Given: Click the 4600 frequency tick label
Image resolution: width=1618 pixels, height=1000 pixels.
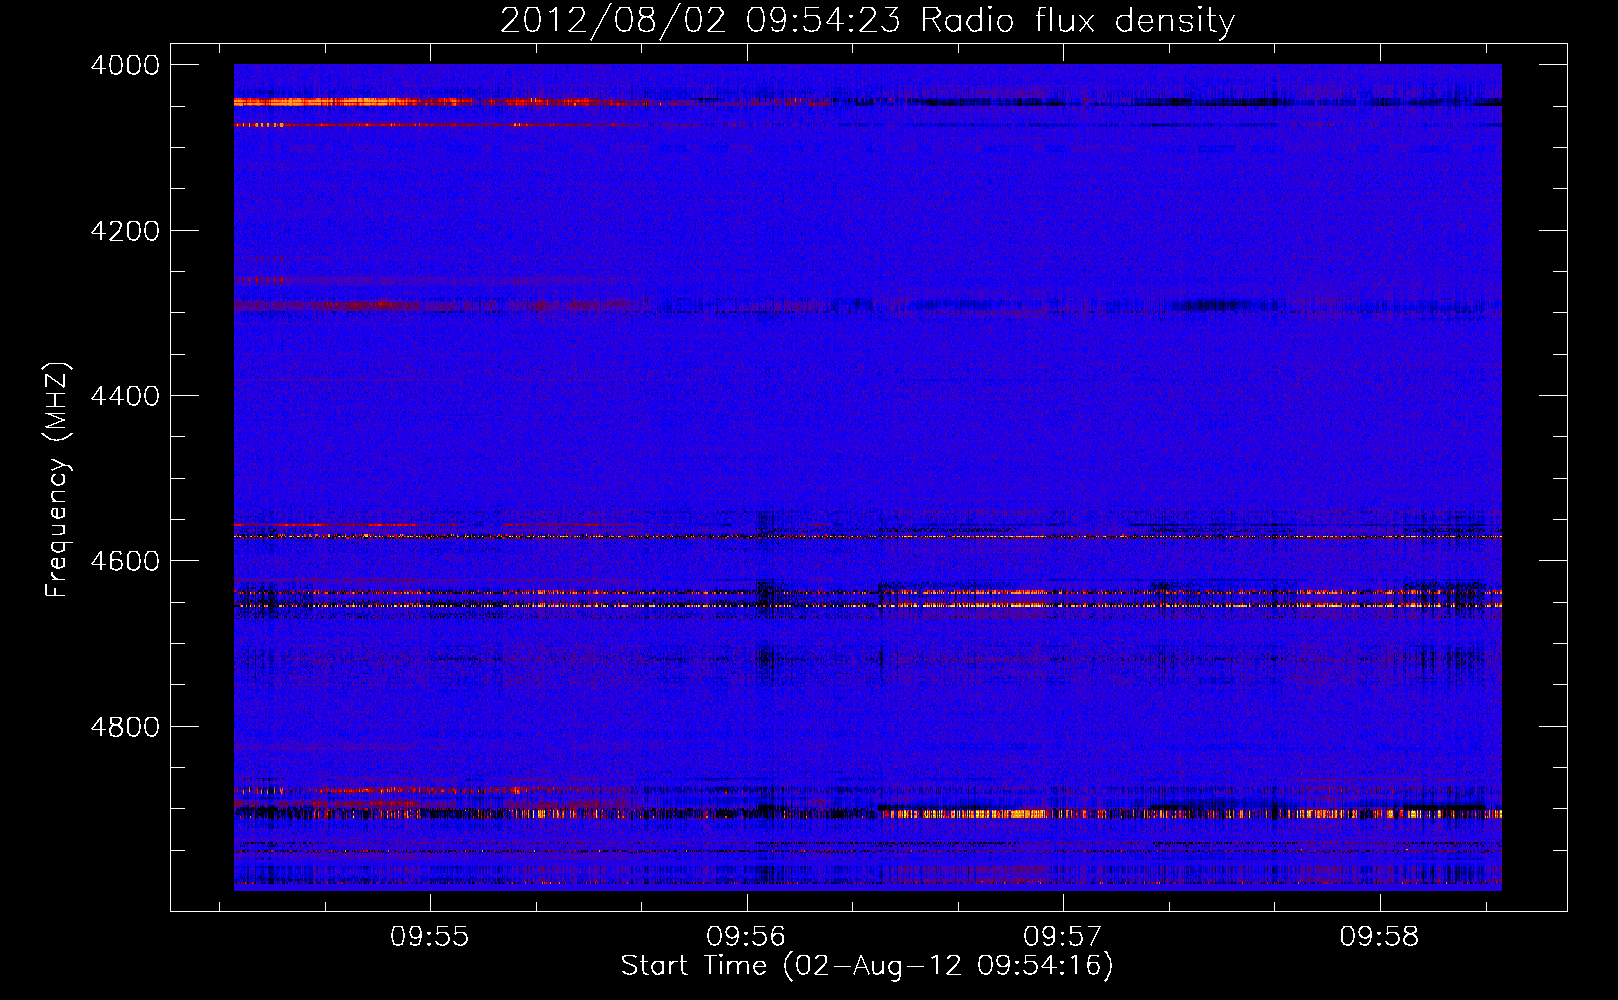Looking at the screenshot, I should (125, 561).
